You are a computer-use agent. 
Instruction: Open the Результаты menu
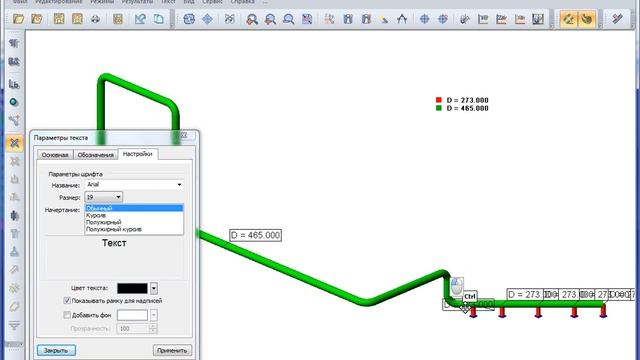click(137, 2)
